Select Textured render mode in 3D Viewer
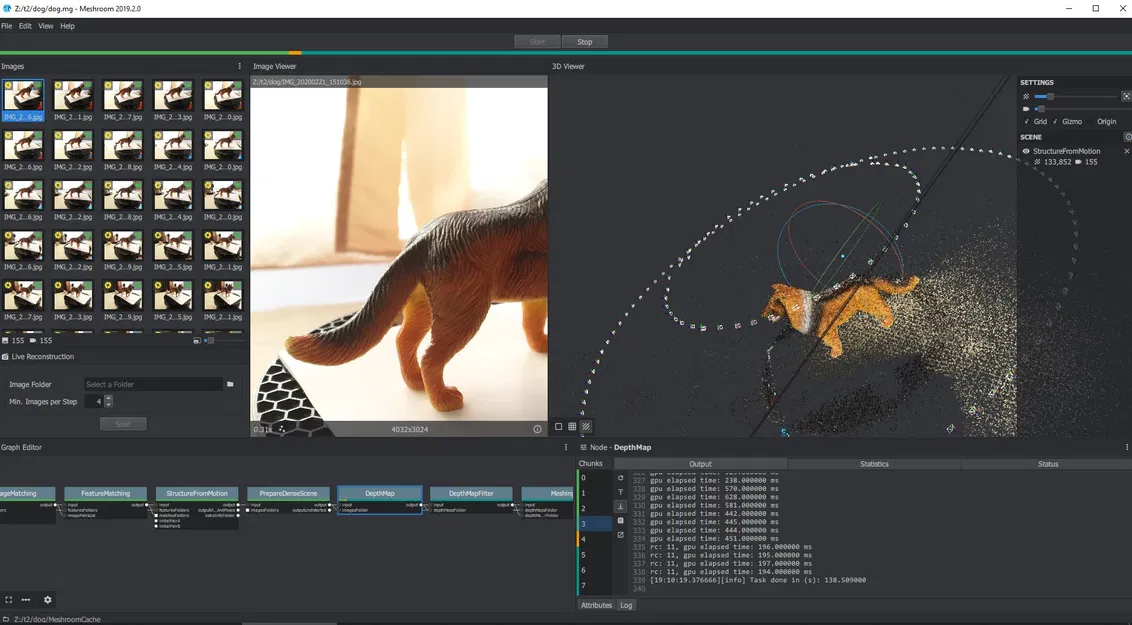Screen dimensions: 1132x625 [585, 427]
